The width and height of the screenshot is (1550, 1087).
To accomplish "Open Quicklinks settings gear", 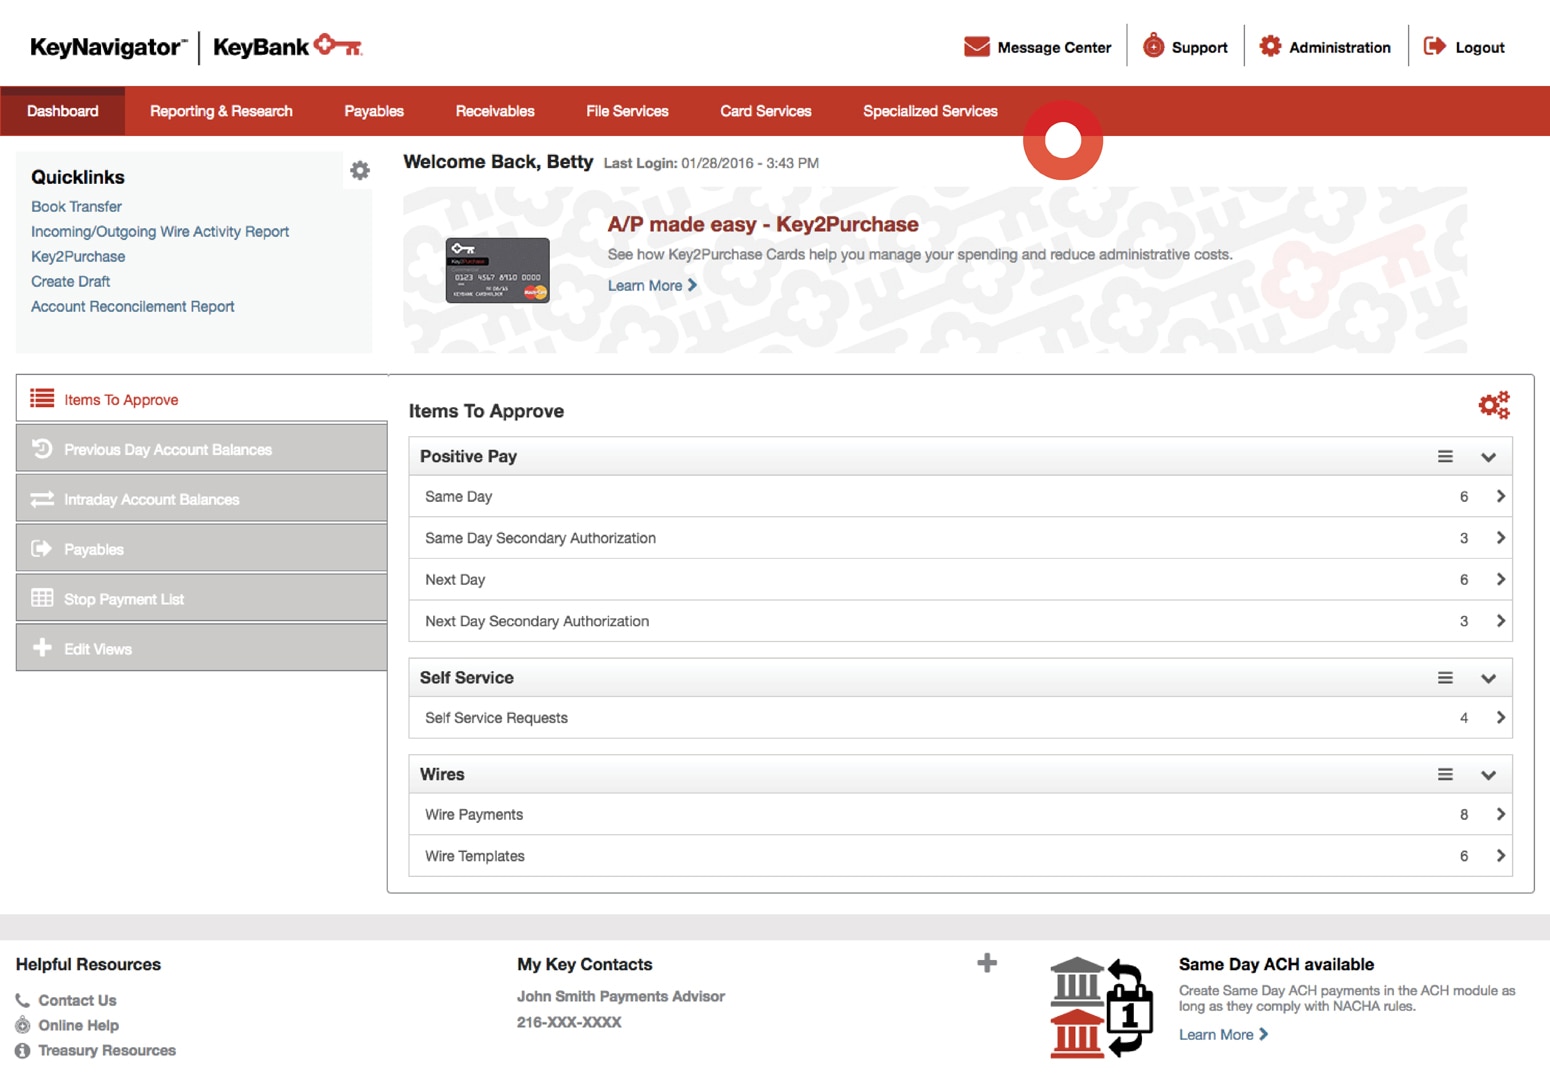I will tap(360, 171).
